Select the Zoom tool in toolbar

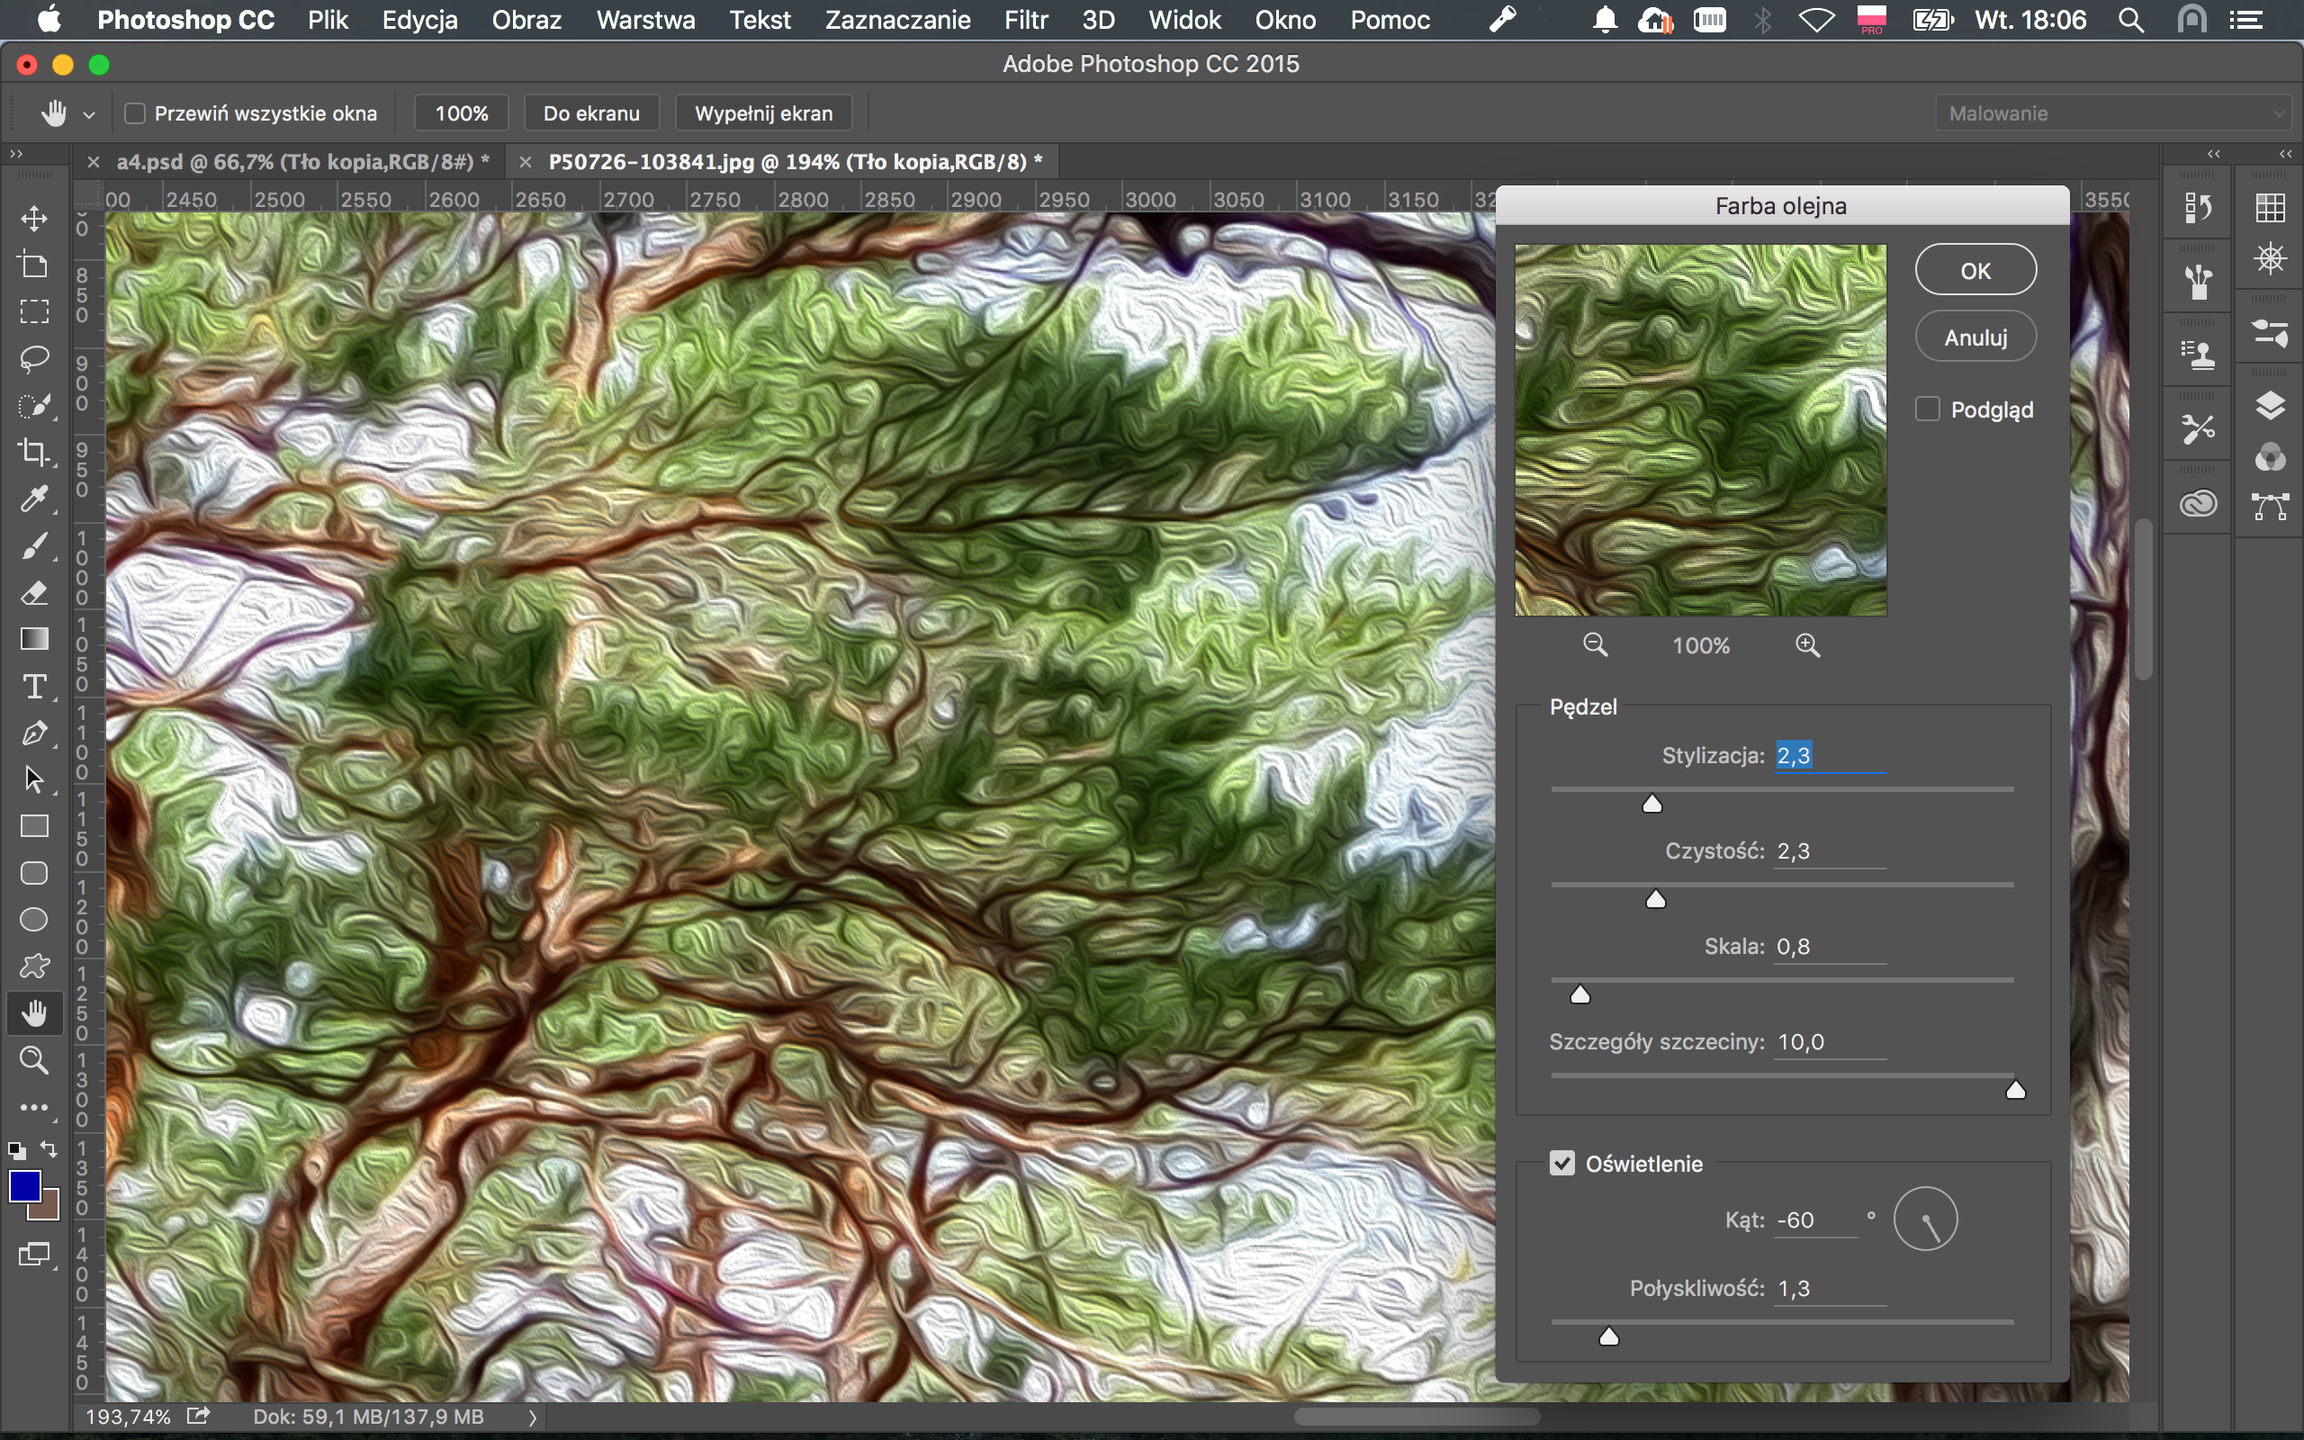click(x=34, y=1061)
